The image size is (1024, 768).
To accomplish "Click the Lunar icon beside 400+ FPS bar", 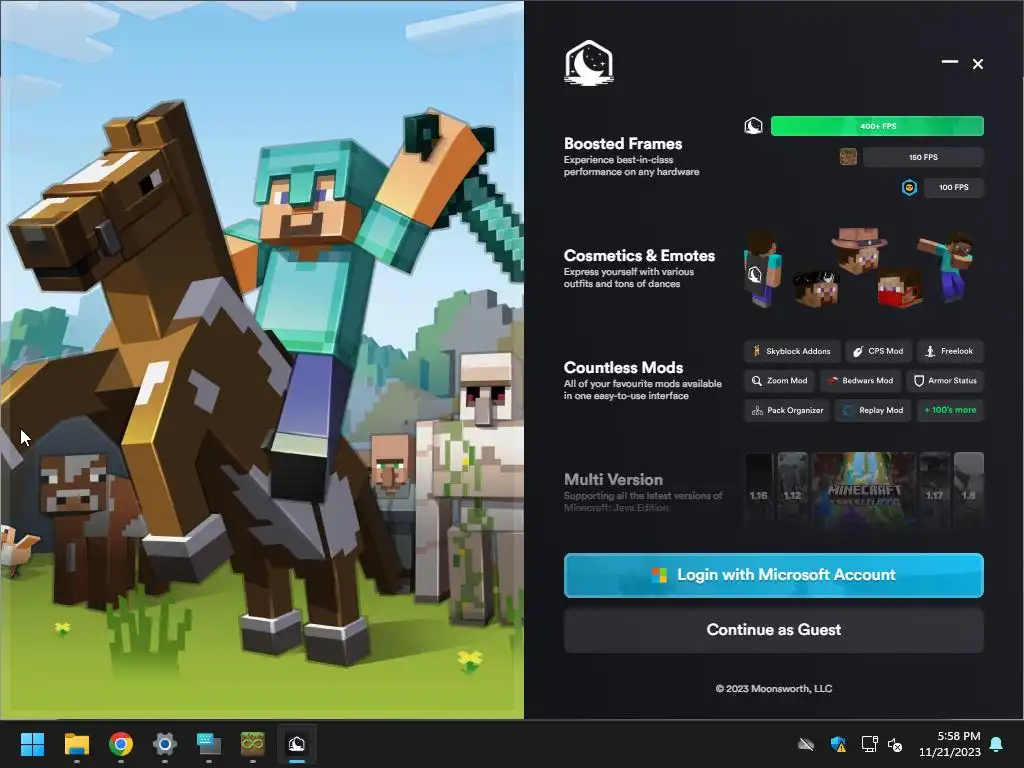I will point(753,125).
